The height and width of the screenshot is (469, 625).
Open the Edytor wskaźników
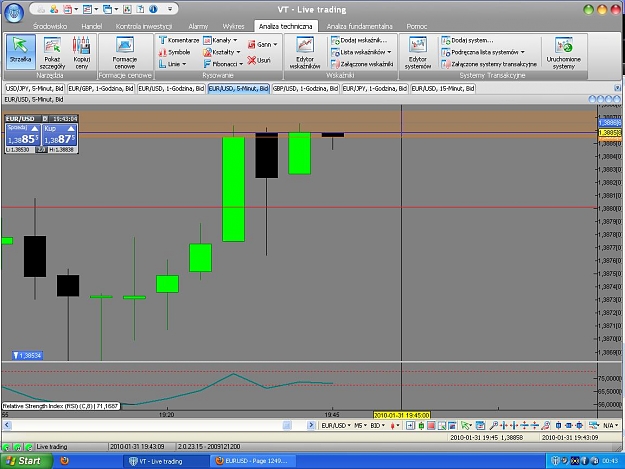coord(305,52)
